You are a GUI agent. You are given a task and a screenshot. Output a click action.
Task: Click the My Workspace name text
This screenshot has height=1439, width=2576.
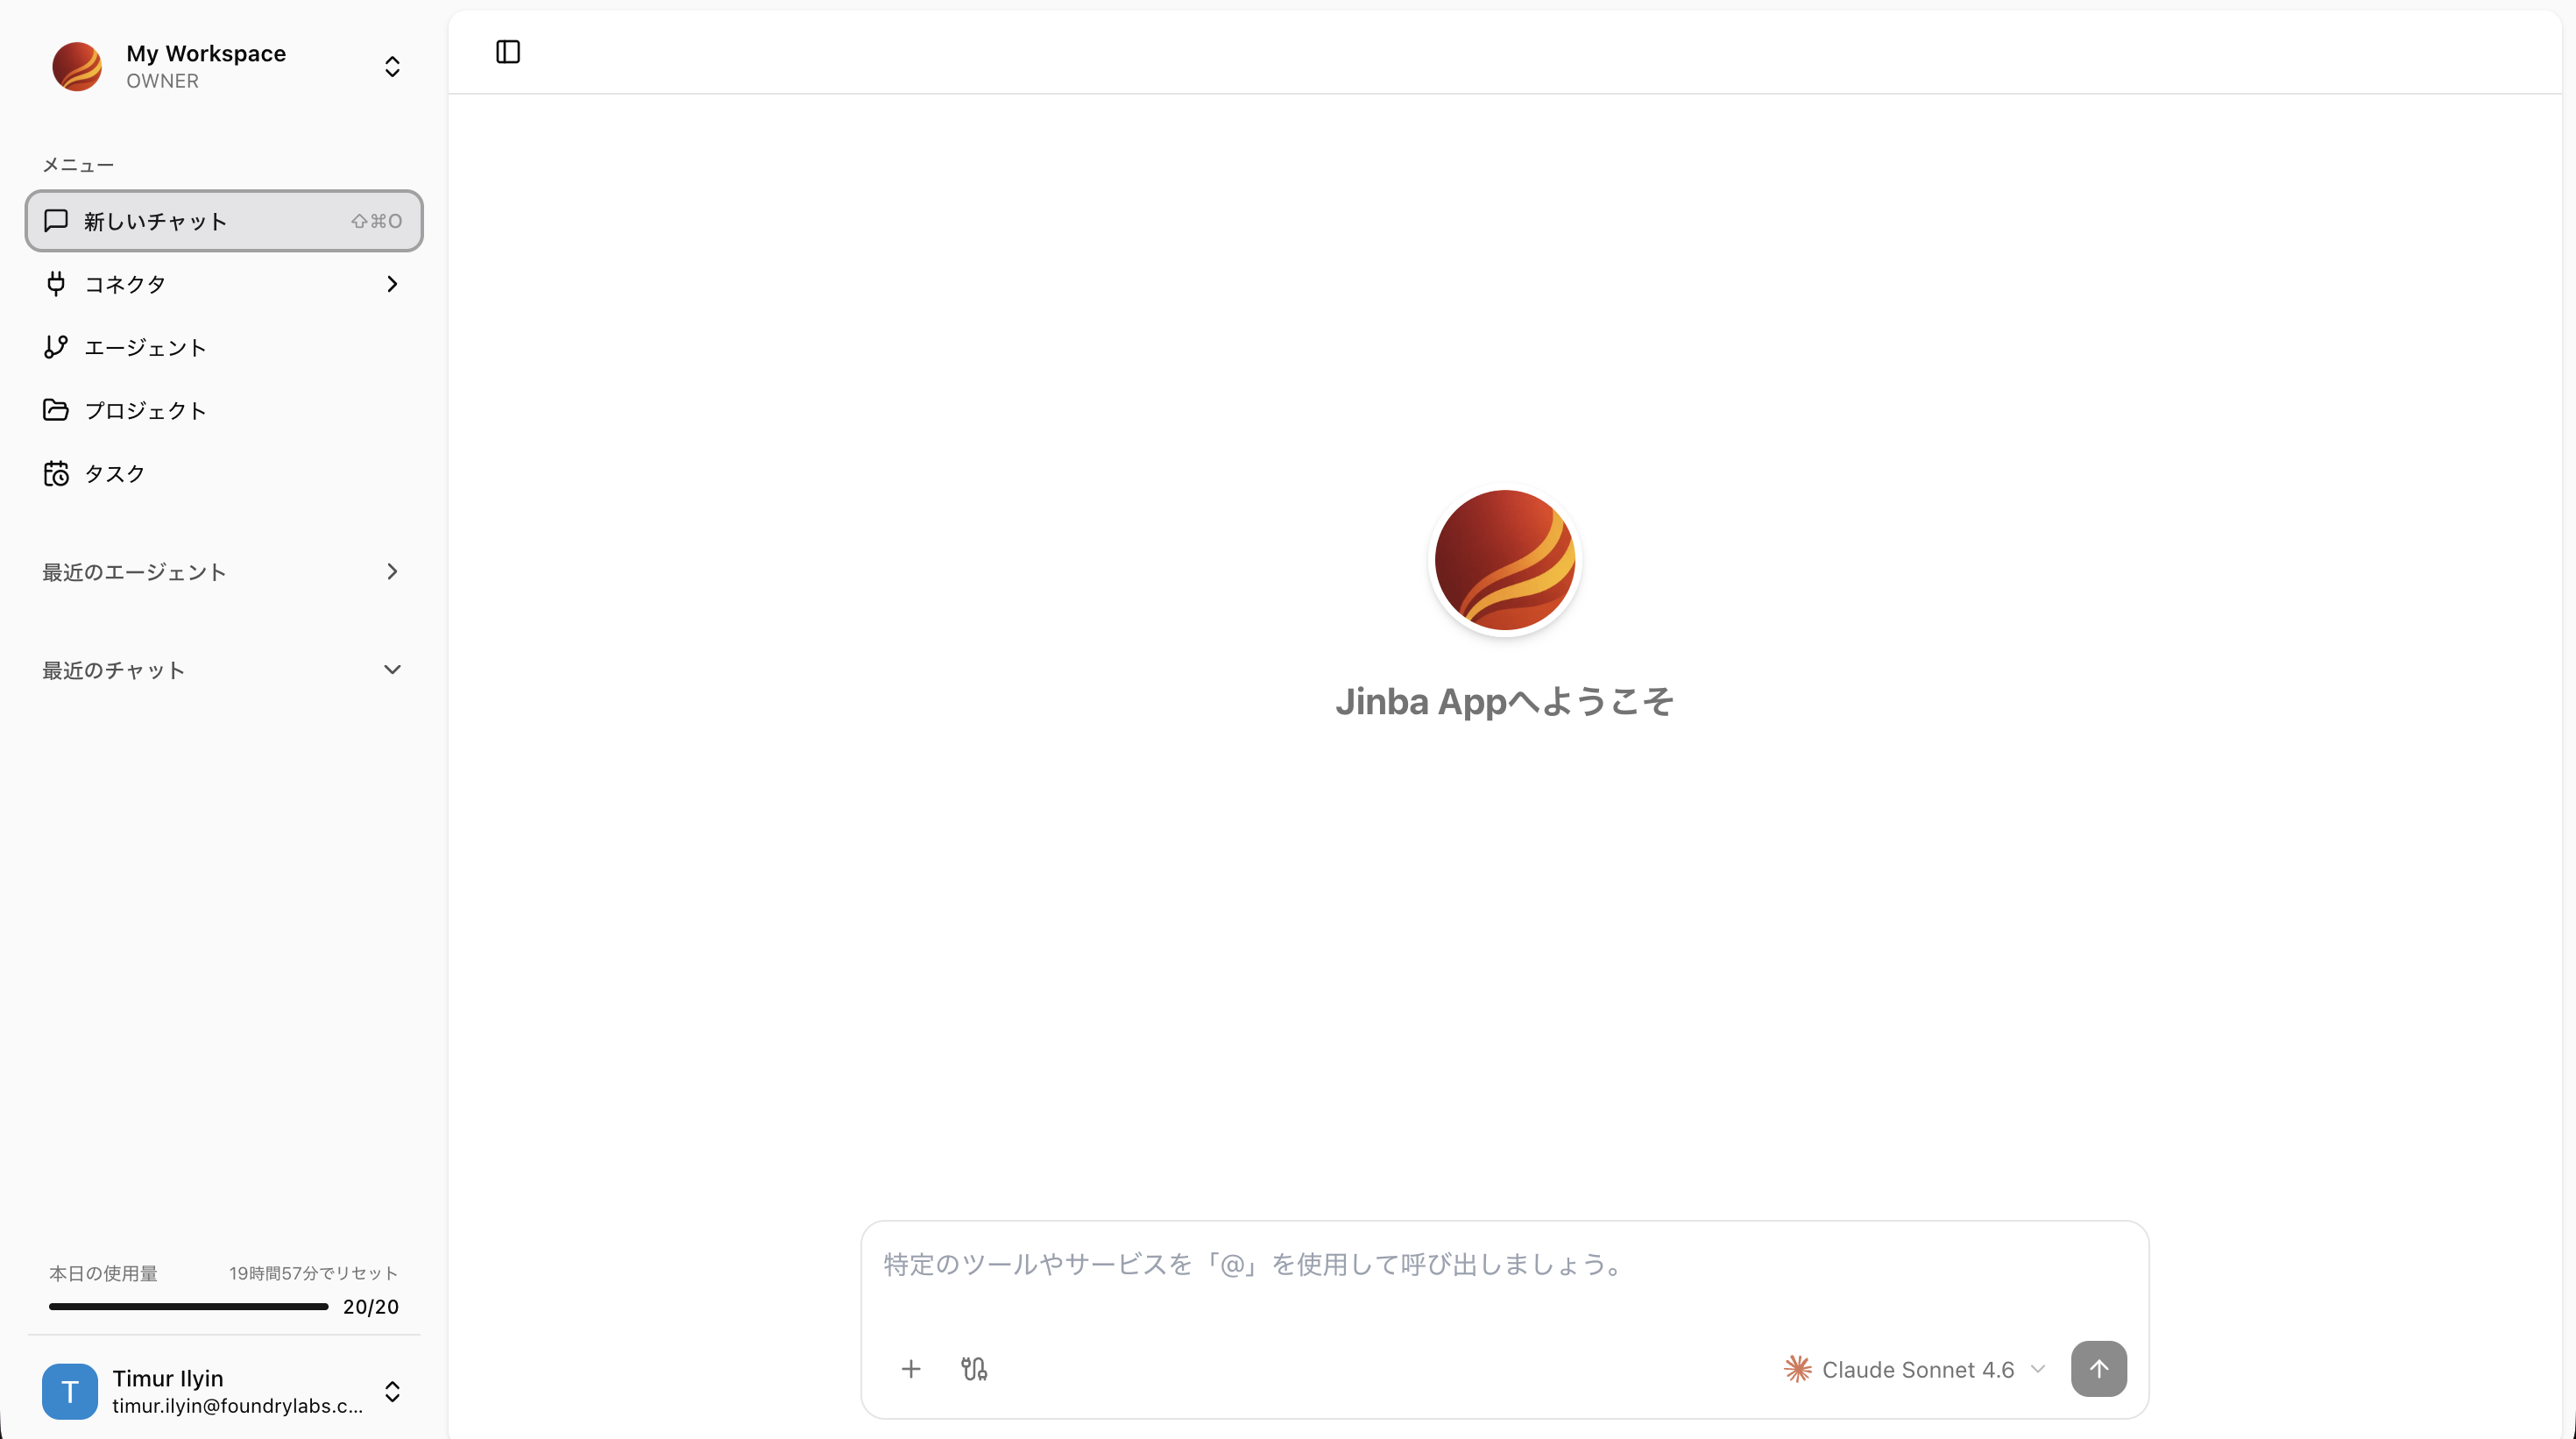coord(206,53)
